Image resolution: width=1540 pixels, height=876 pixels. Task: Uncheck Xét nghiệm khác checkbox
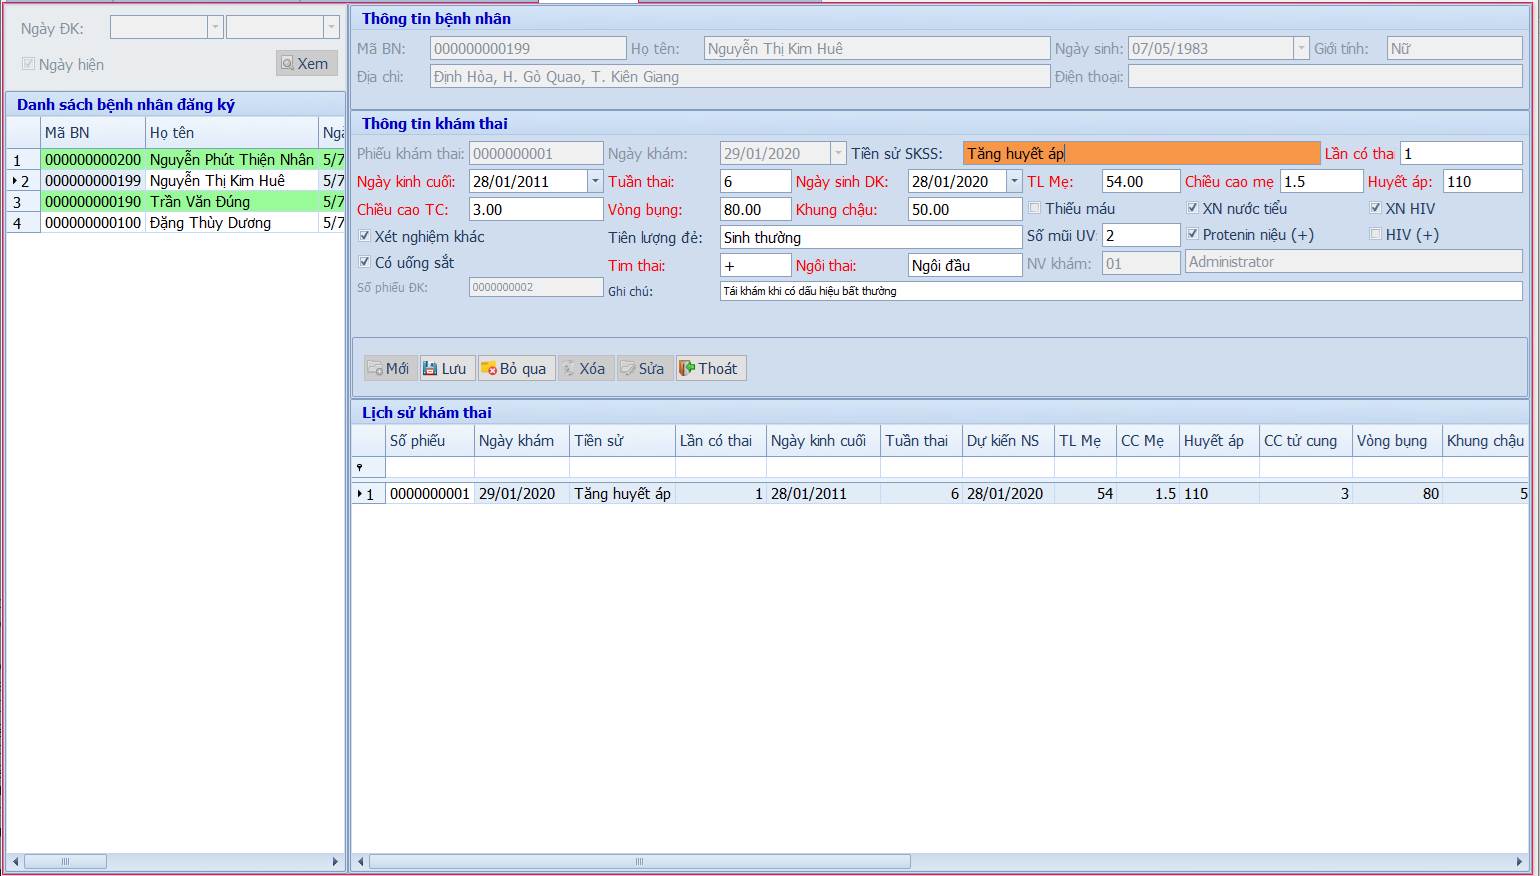click(x=364, y=236)
